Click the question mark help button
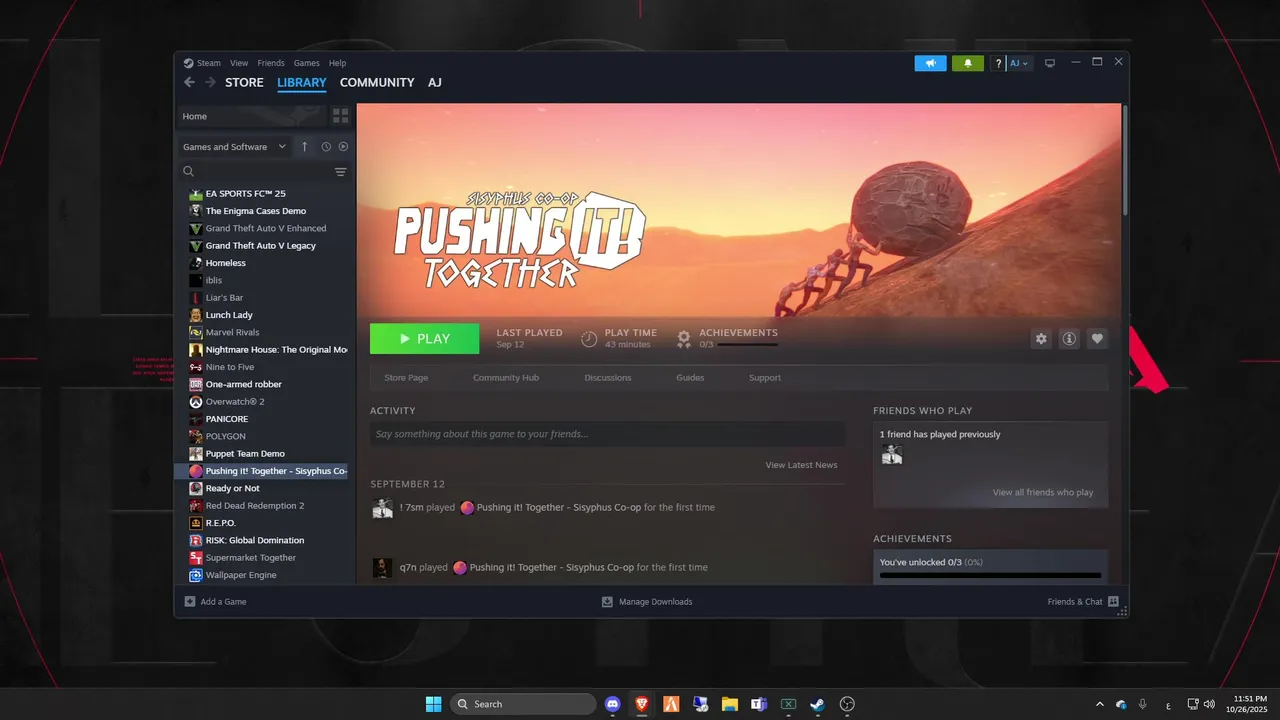This screenshot has width=1280, height=720. [998, 63]
